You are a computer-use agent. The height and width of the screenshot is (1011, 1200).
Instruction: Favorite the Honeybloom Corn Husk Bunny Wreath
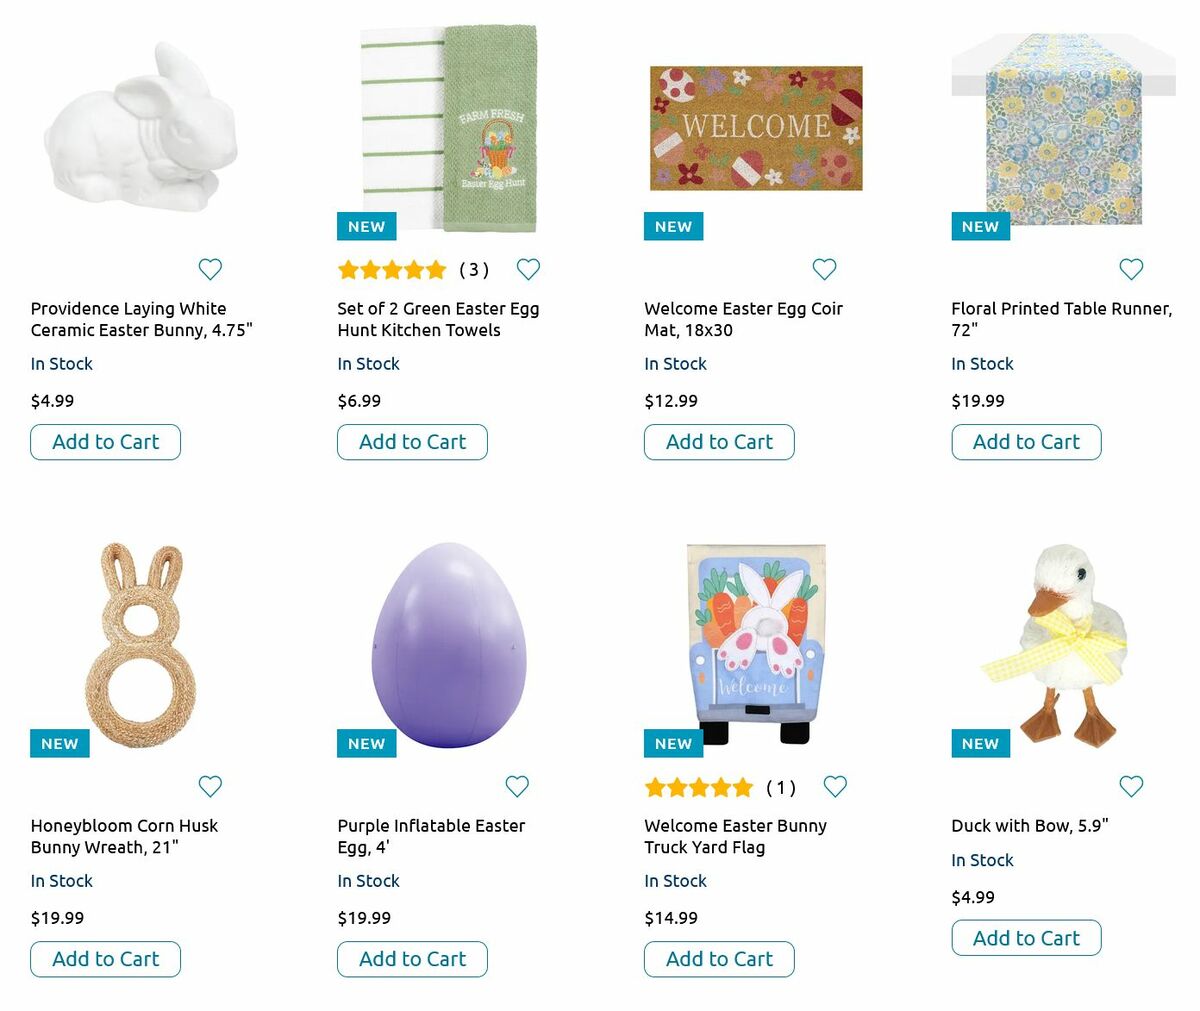(x=210, y=786)
